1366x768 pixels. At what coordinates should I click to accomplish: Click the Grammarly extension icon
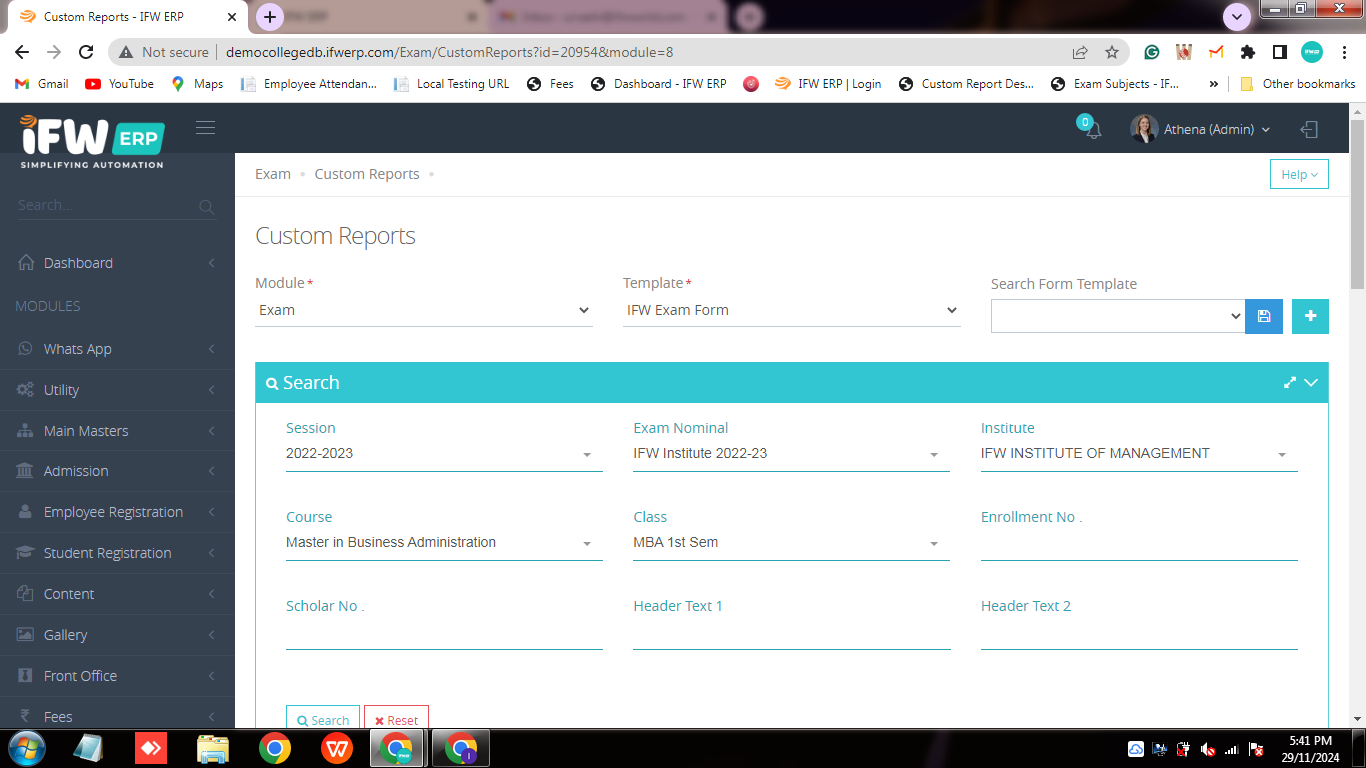[x=1152, y=52]
